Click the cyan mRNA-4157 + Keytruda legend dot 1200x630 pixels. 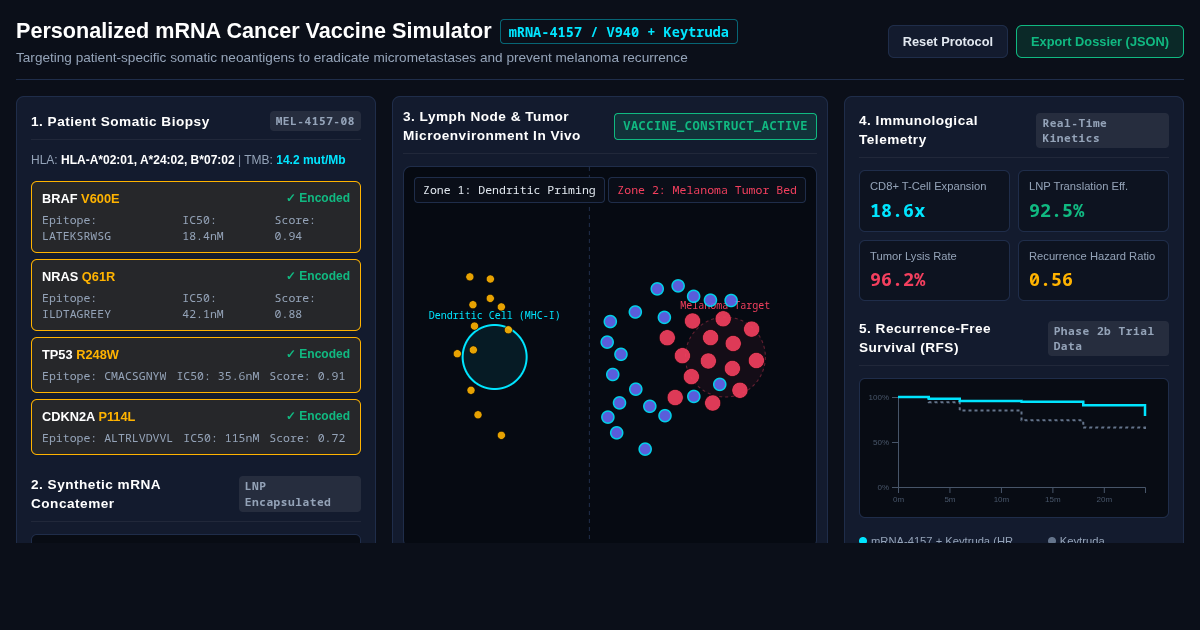(x=863, y=541)
